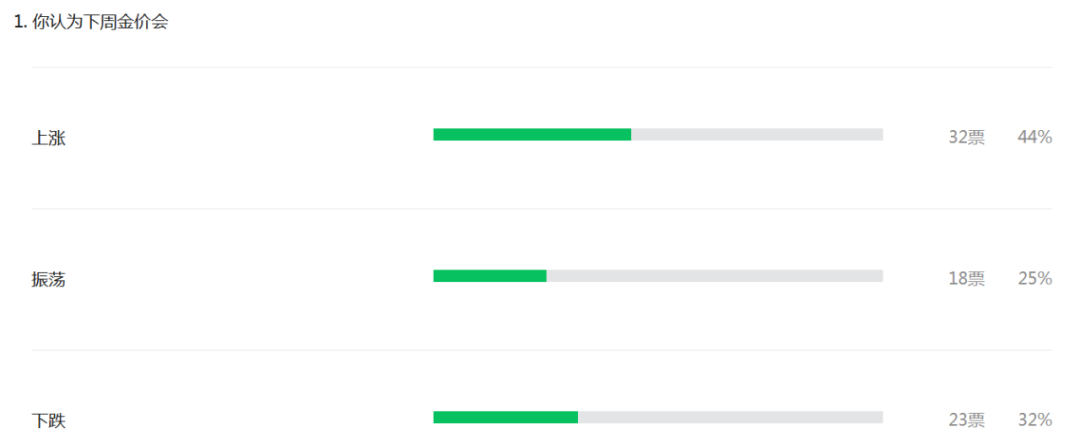Click the gray remainder of 振荡 bar
Screen dimensions: 1080x440
click(715, 275)
